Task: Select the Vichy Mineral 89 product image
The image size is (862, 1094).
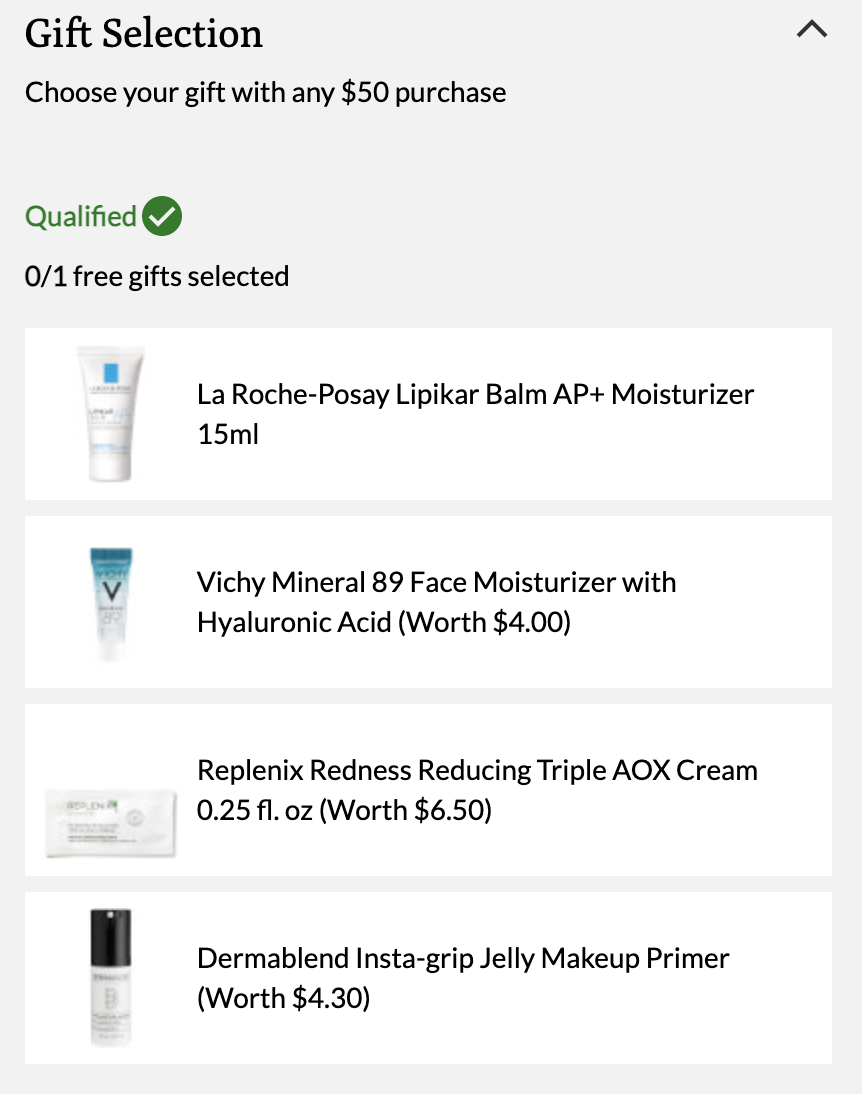Action: tap(111, 603)
